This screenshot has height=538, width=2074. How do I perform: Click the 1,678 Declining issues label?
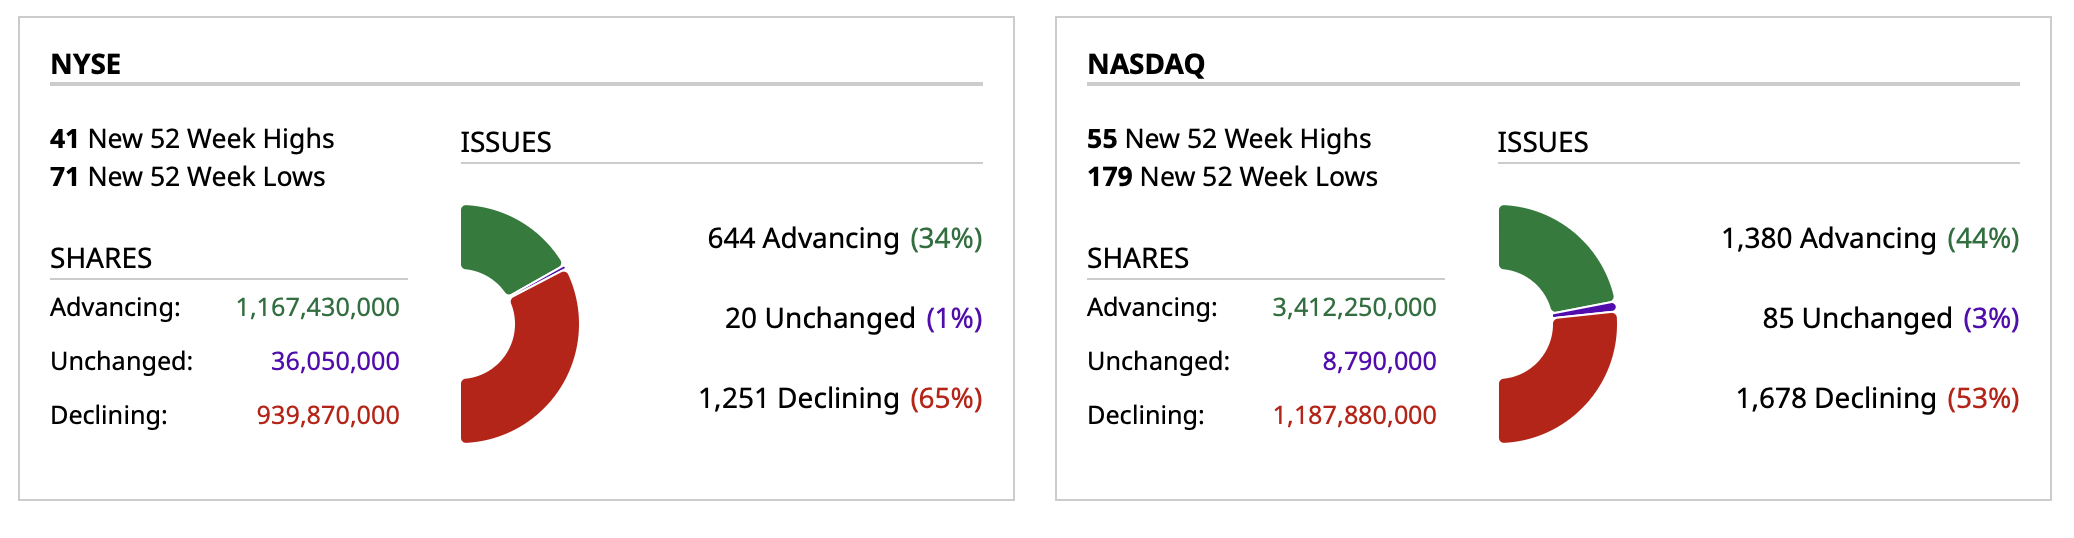1877,398
